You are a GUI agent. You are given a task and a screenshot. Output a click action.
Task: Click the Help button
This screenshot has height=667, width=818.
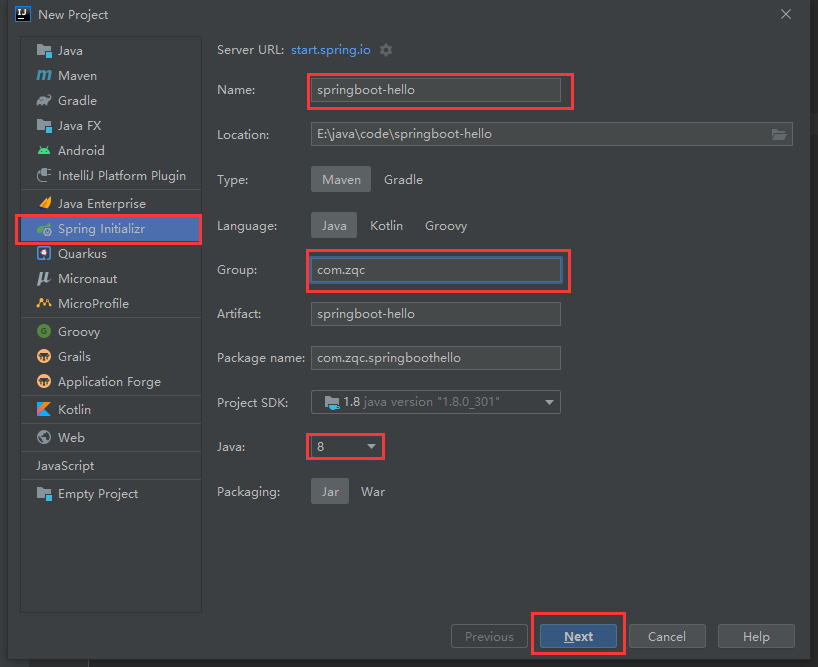pyautogui.click(x=756, y=636)
